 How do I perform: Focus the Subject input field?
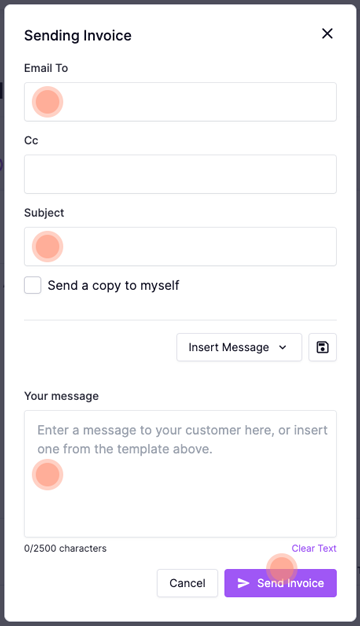pyautogui.click(x=180, y=246)
